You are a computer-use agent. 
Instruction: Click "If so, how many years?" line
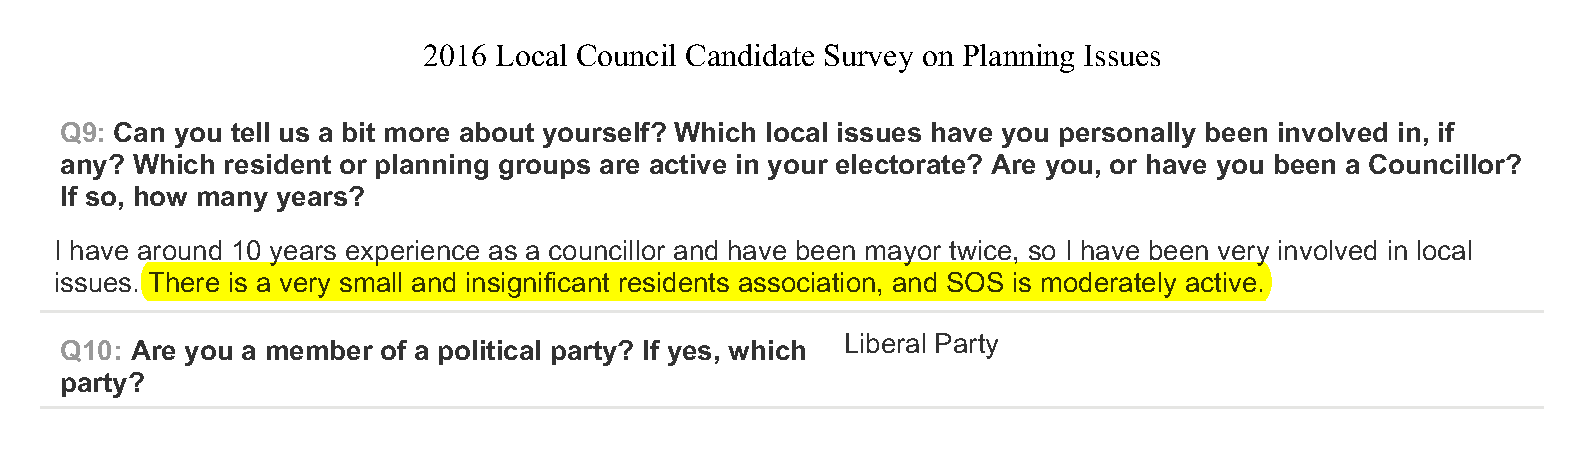[212, 197]
